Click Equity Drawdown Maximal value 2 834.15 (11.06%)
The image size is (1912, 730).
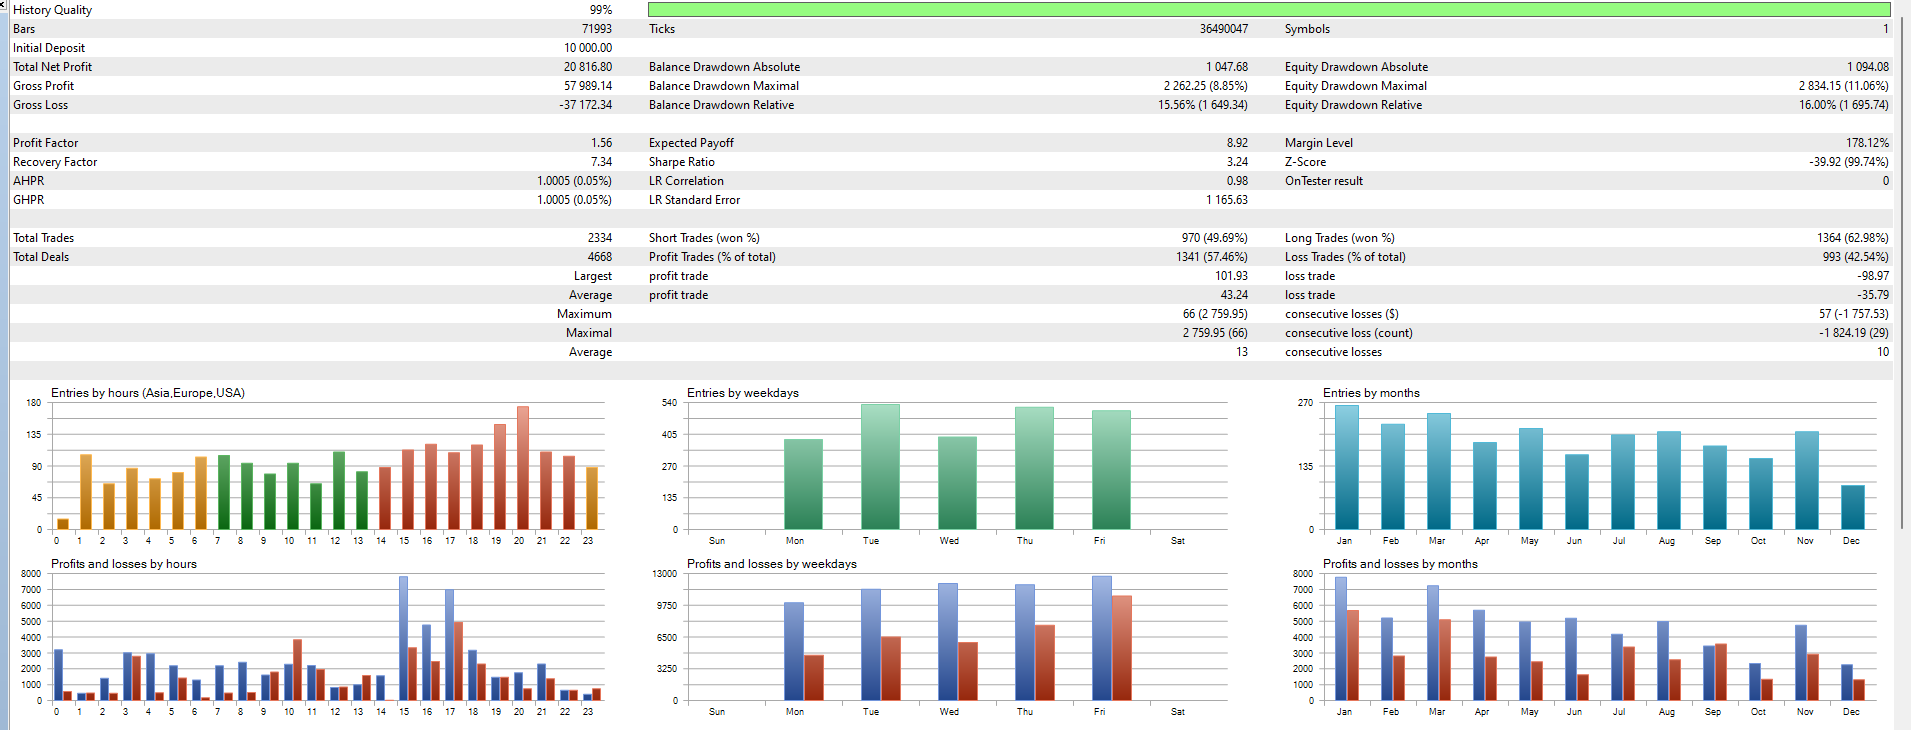pos(1844,86)
